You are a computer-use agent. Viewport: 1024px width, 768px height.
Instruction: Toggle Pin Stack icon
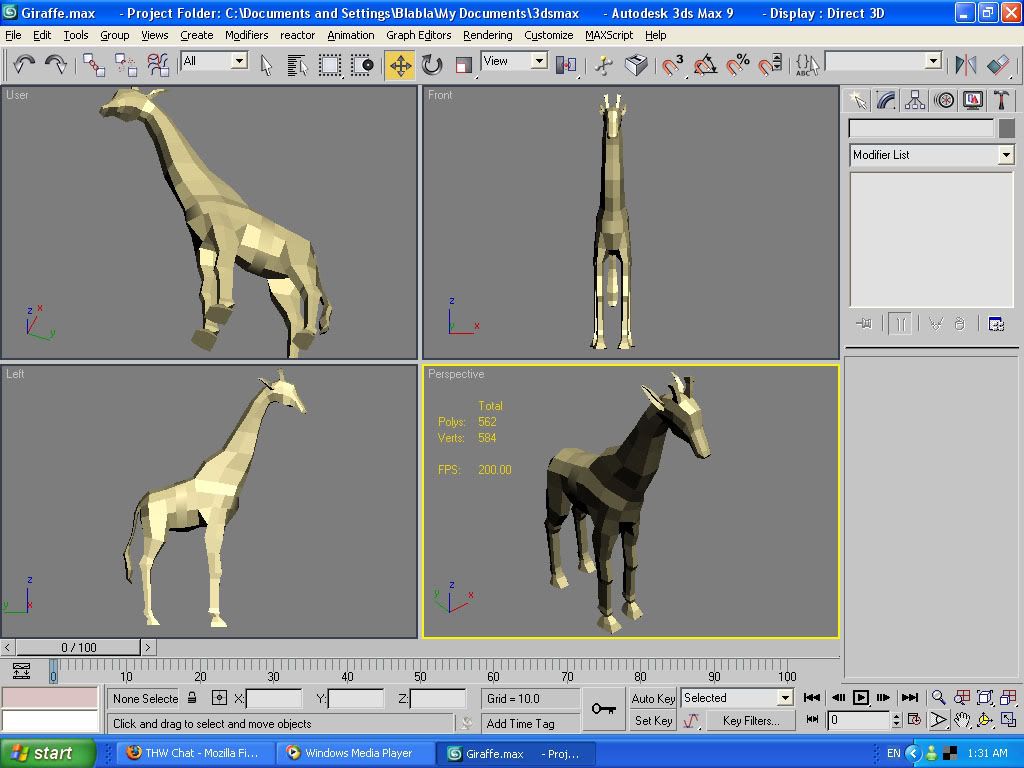864,323
